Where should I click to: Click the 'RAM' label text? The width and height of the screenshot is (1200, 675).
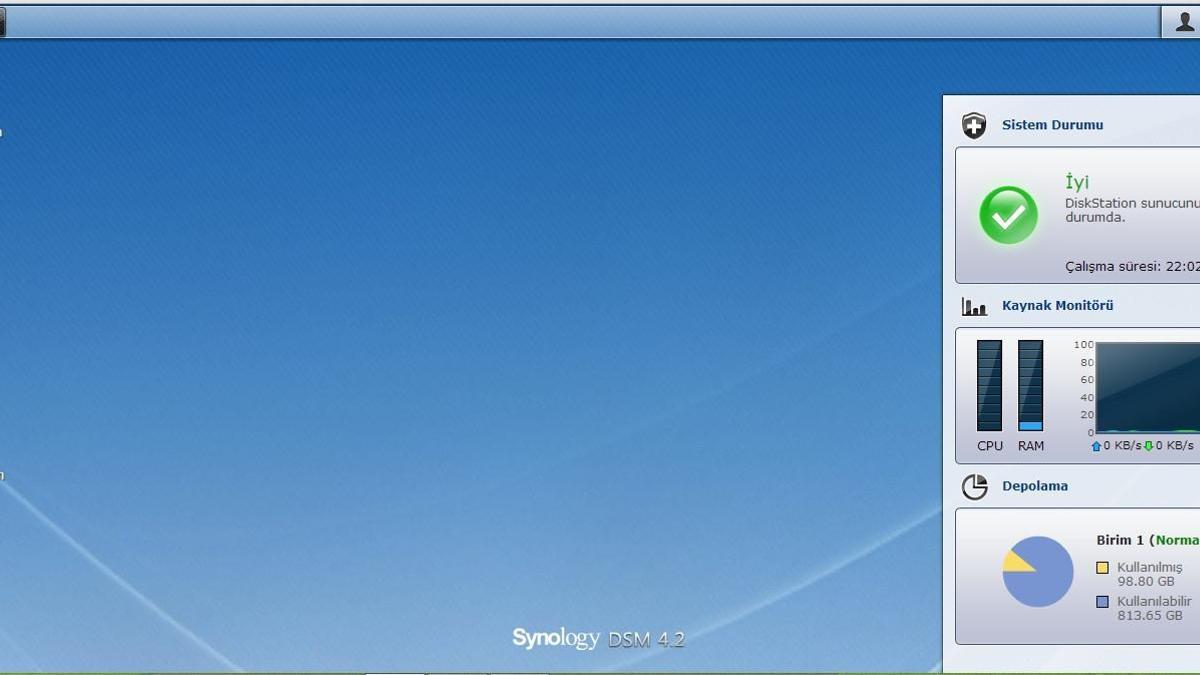pos(1031,446)
